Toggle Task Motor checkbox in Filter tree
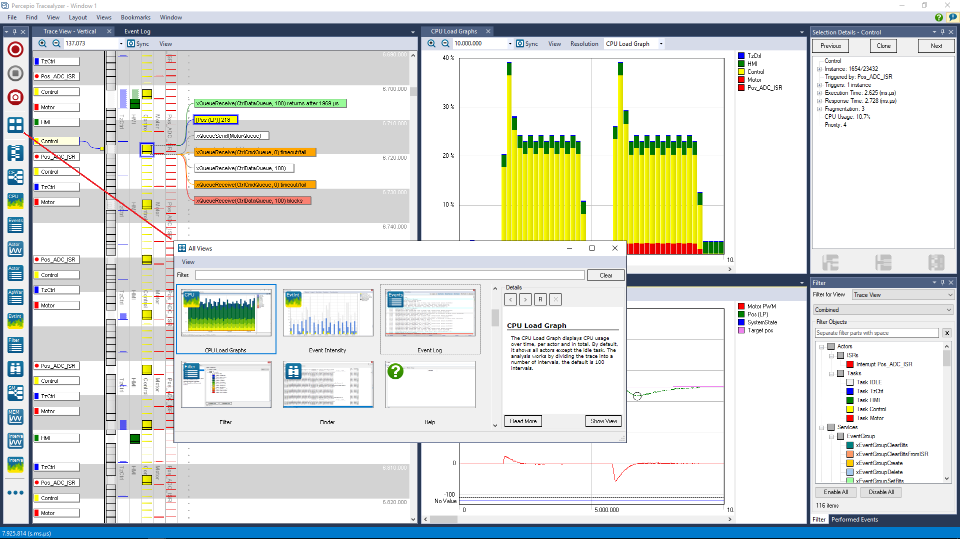Screen dimensions: 960x539 click(850, 418)
